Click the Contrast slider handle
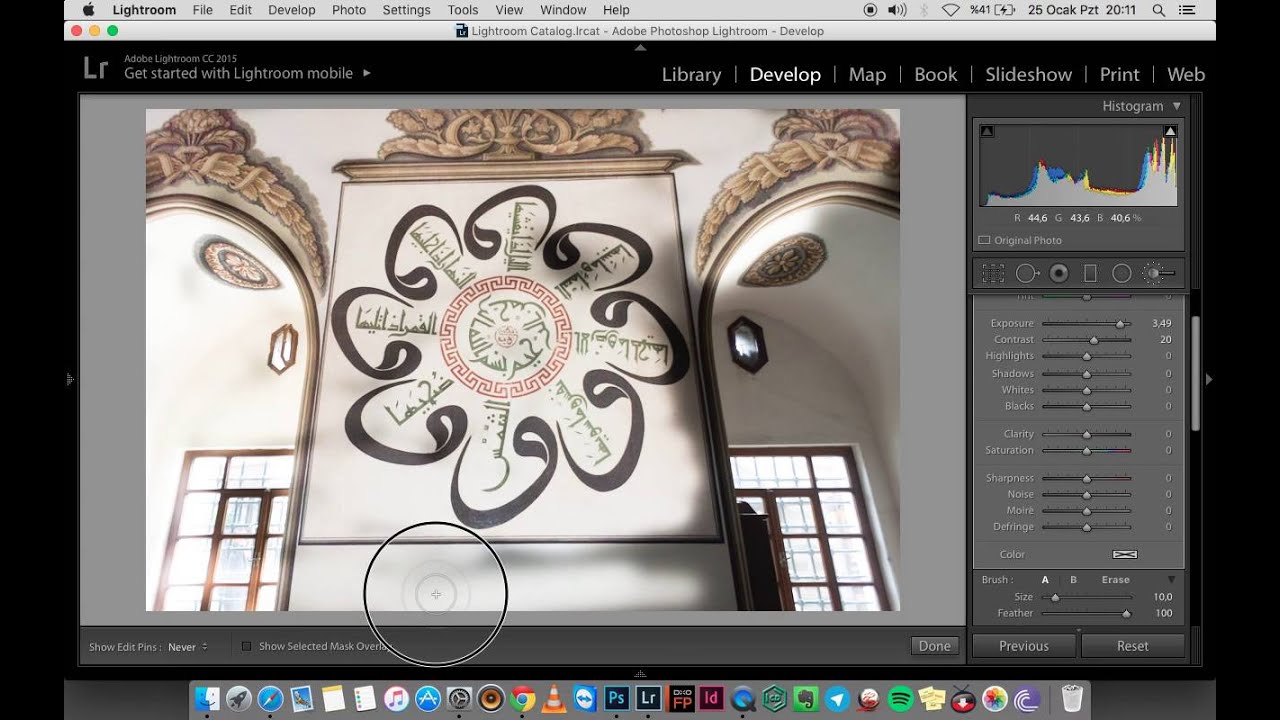The width and height of the screenshot is (1280, 720). point(1094,340)
